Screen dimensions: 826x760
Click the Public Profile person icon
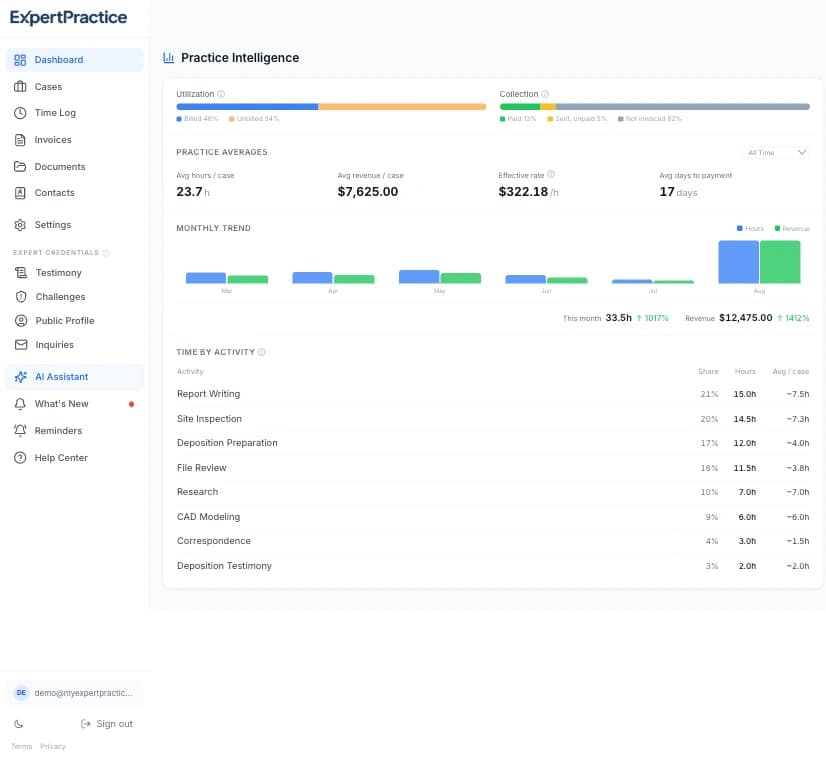pos(21,320)
